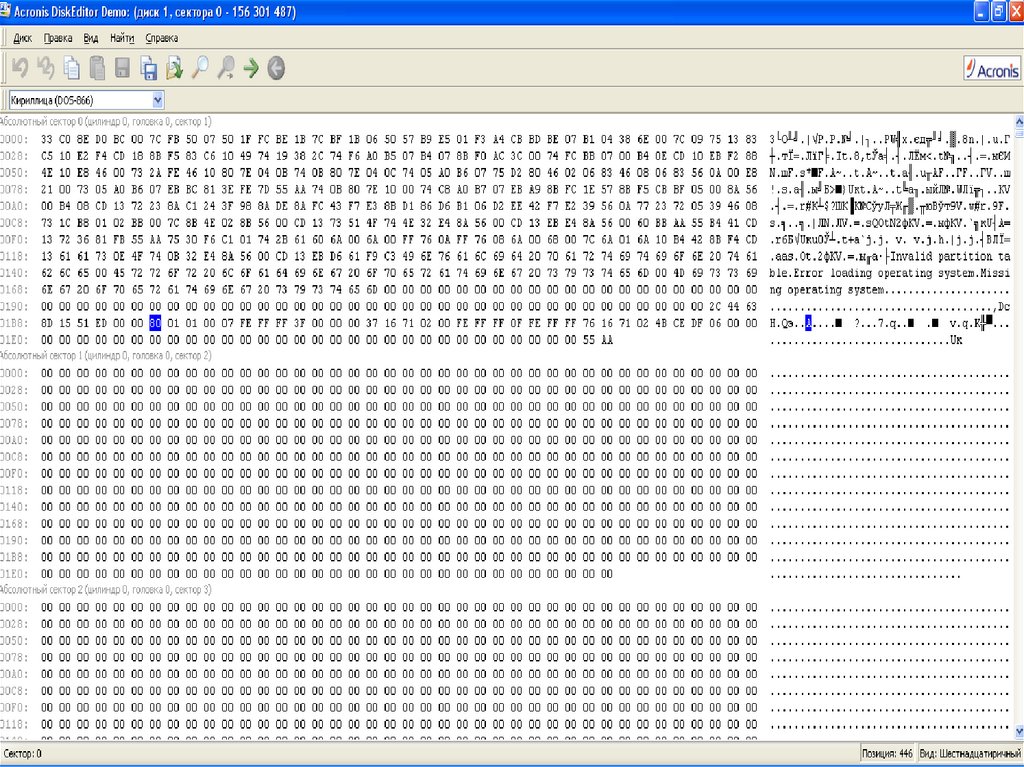Click the grey round Back arrow icon
This screenshot has height=767, width=1024.
(276, 68)
